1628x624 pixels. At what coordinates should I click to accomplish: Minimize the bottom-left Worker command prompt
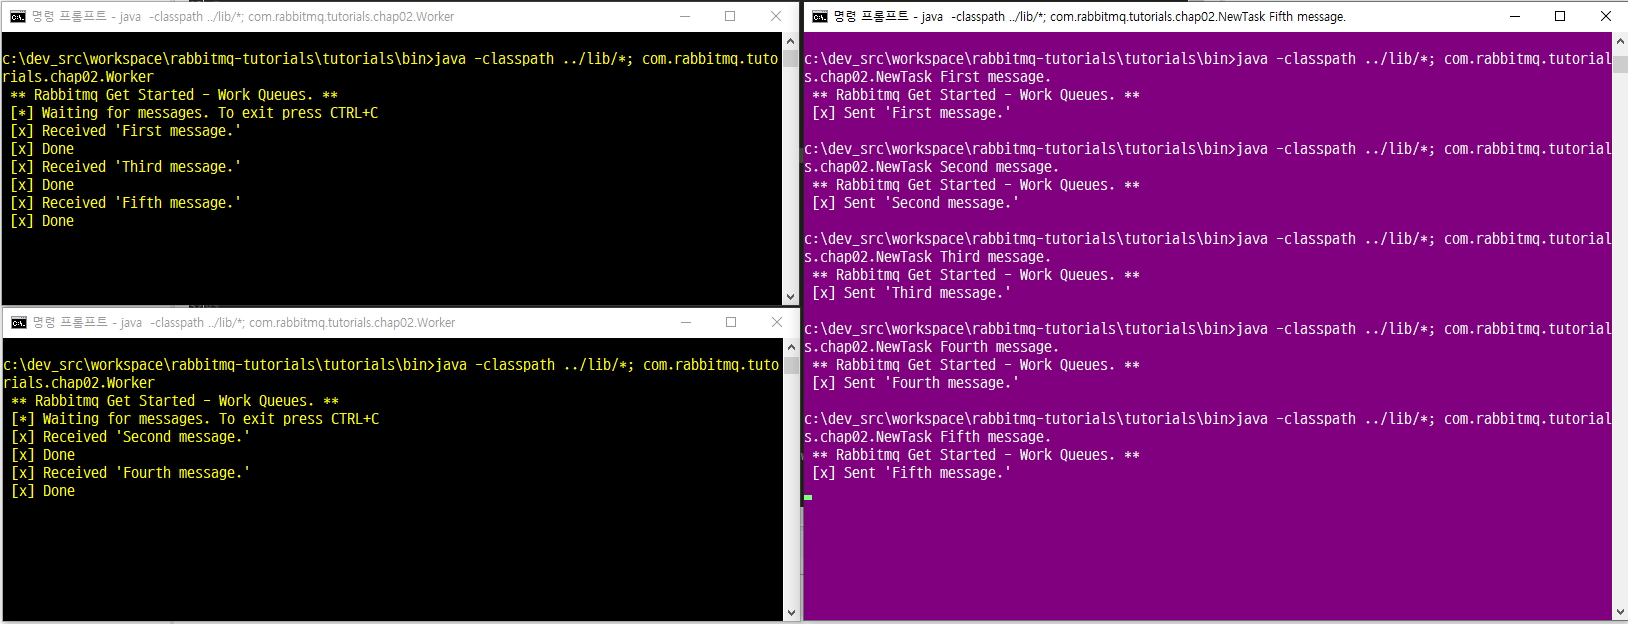coord(686,322)
